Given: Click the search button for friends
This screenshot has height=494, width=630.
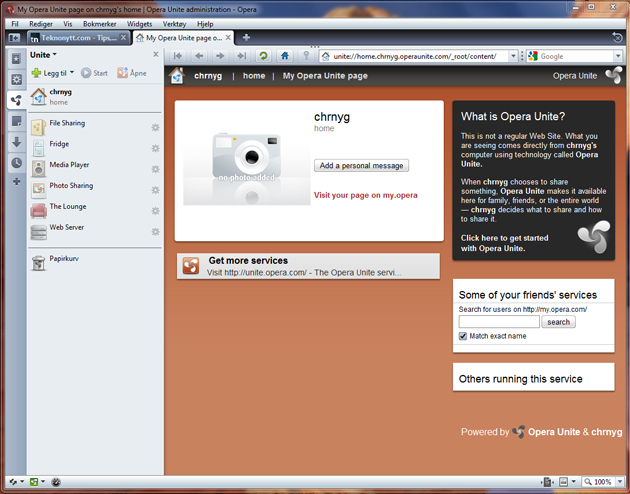Looking at the screenshot, I should point(558,322).
